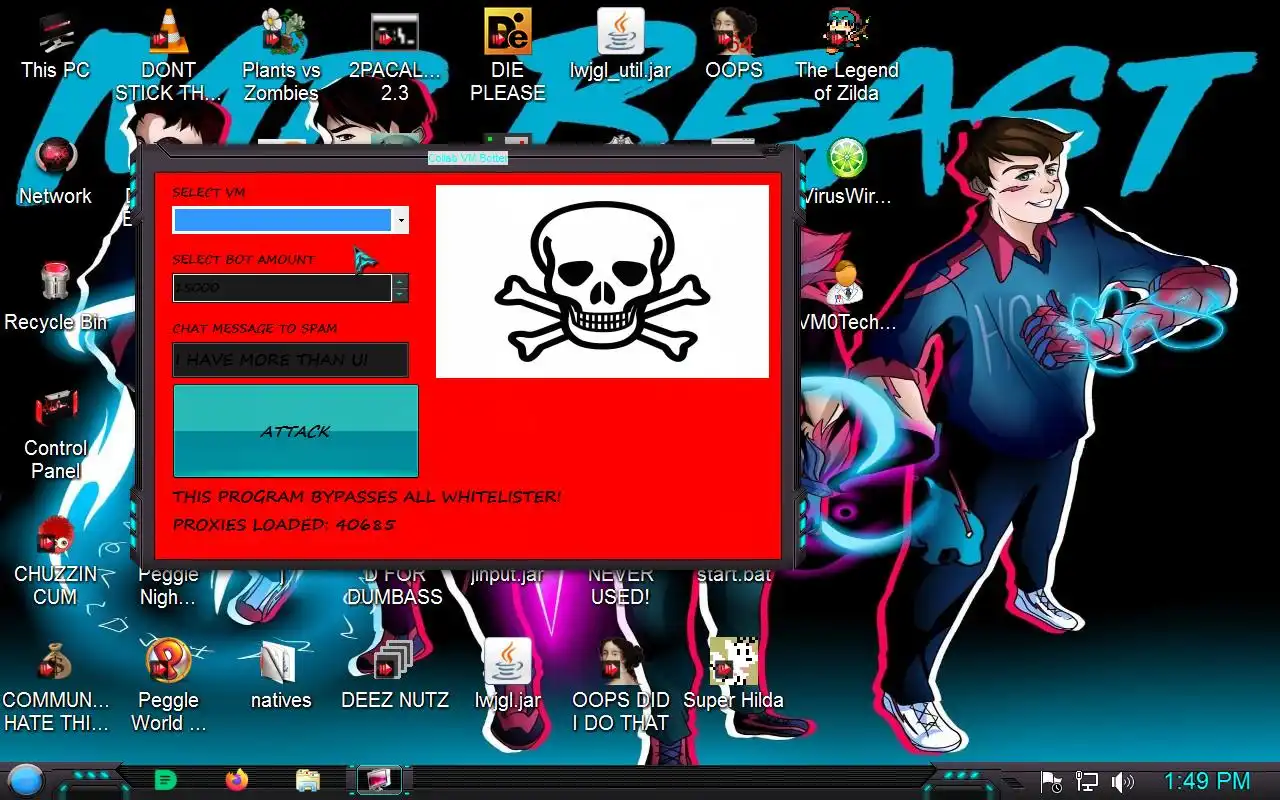The width and height of the screenshot is (1280, 800).
Task: Open File Explorer from the taskbar
Action: point(308,780)
